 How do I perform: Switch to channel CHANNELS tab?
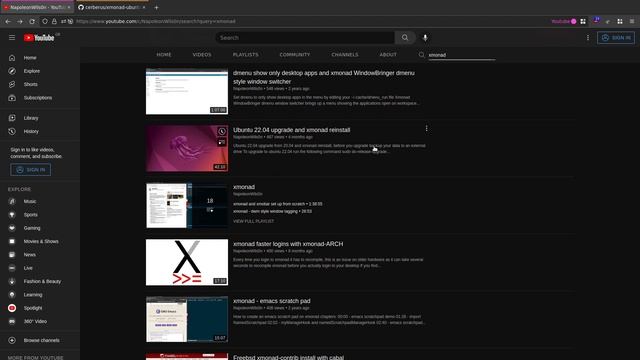[x=345, y=55]
